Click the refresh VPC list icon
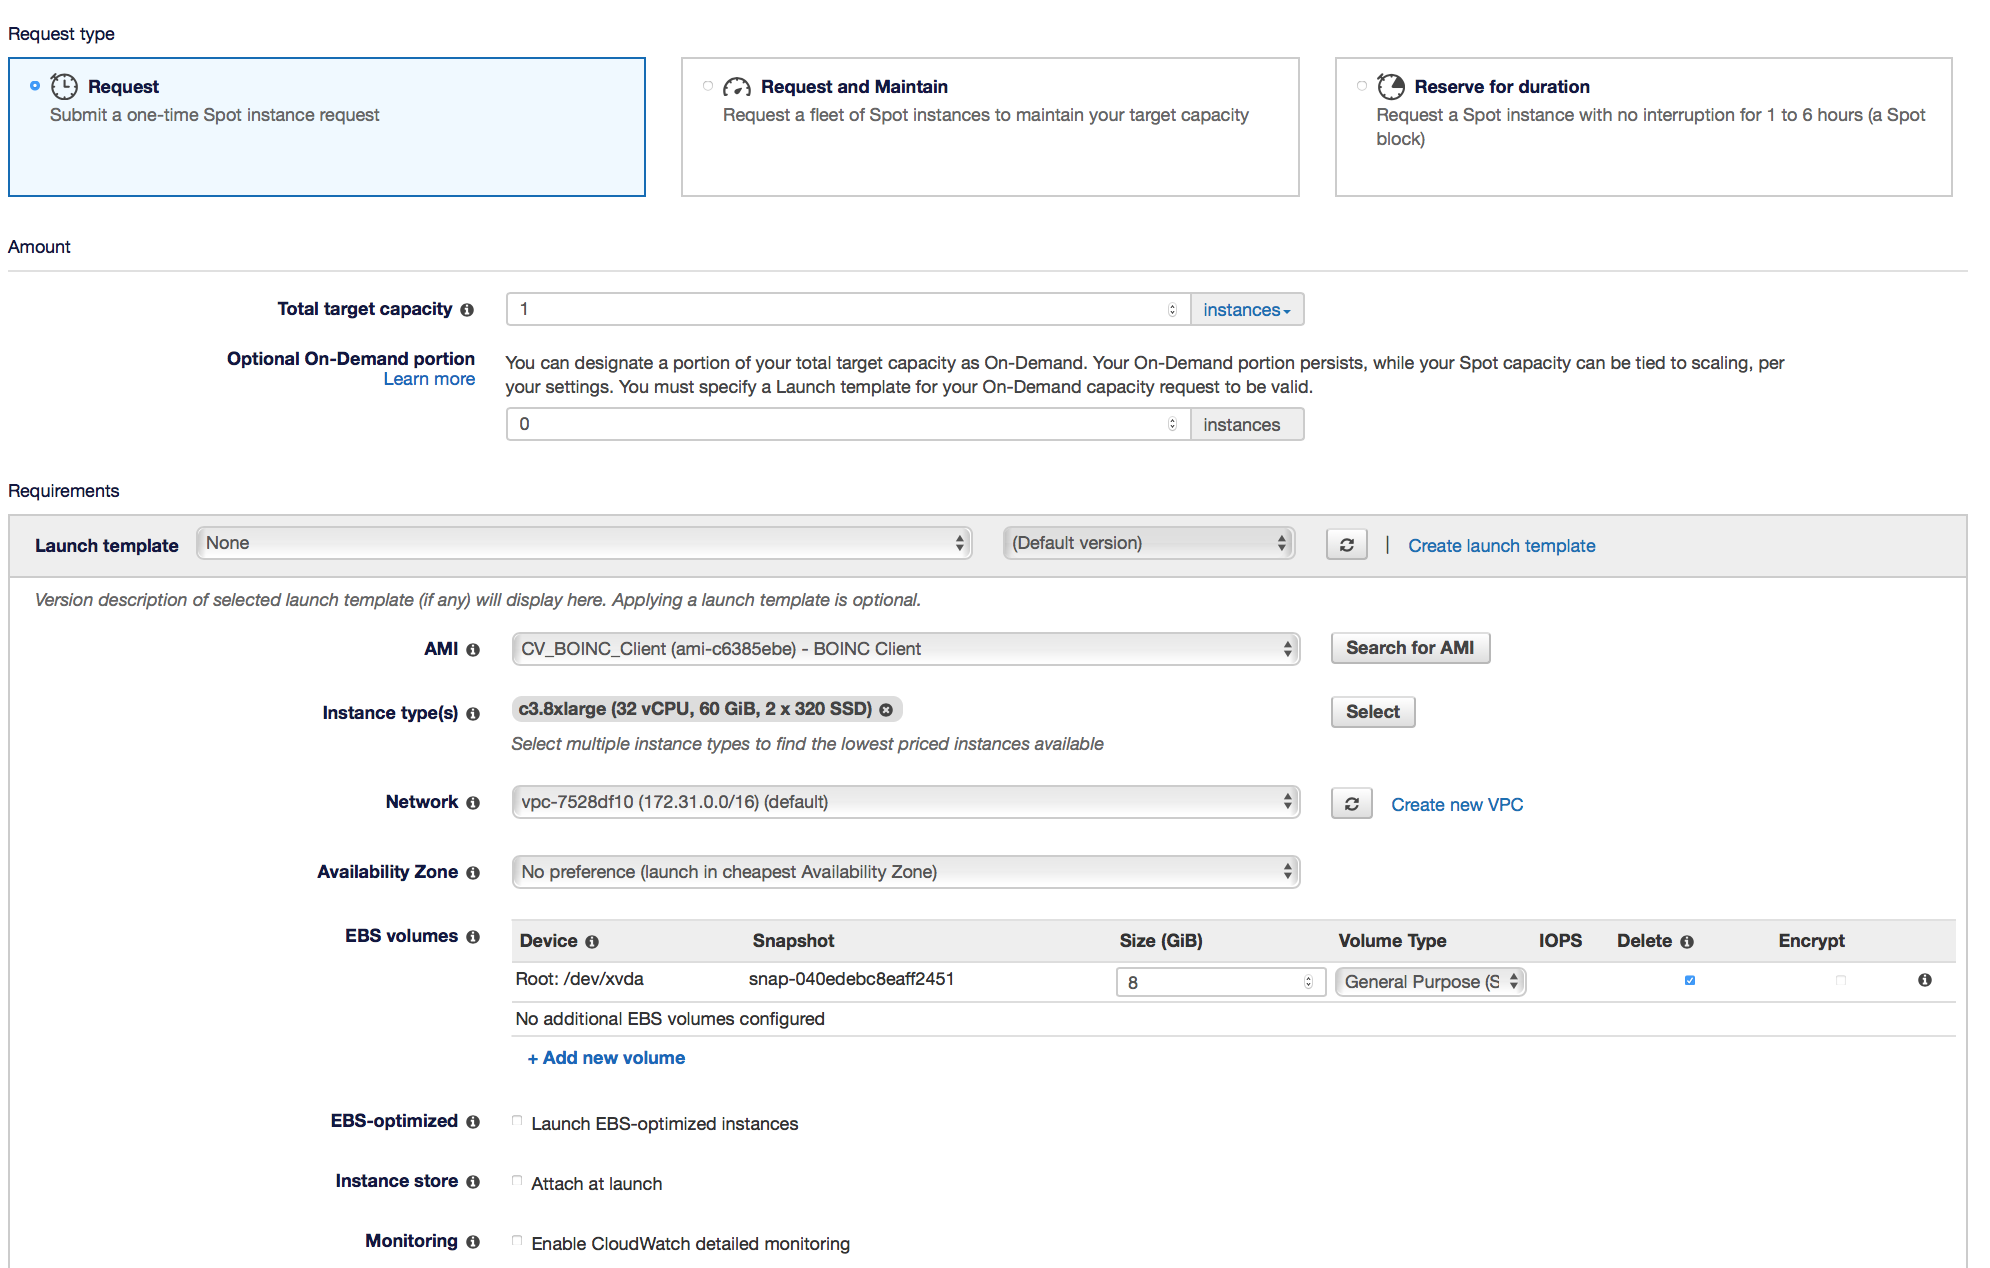 [x=1351, y=804]
